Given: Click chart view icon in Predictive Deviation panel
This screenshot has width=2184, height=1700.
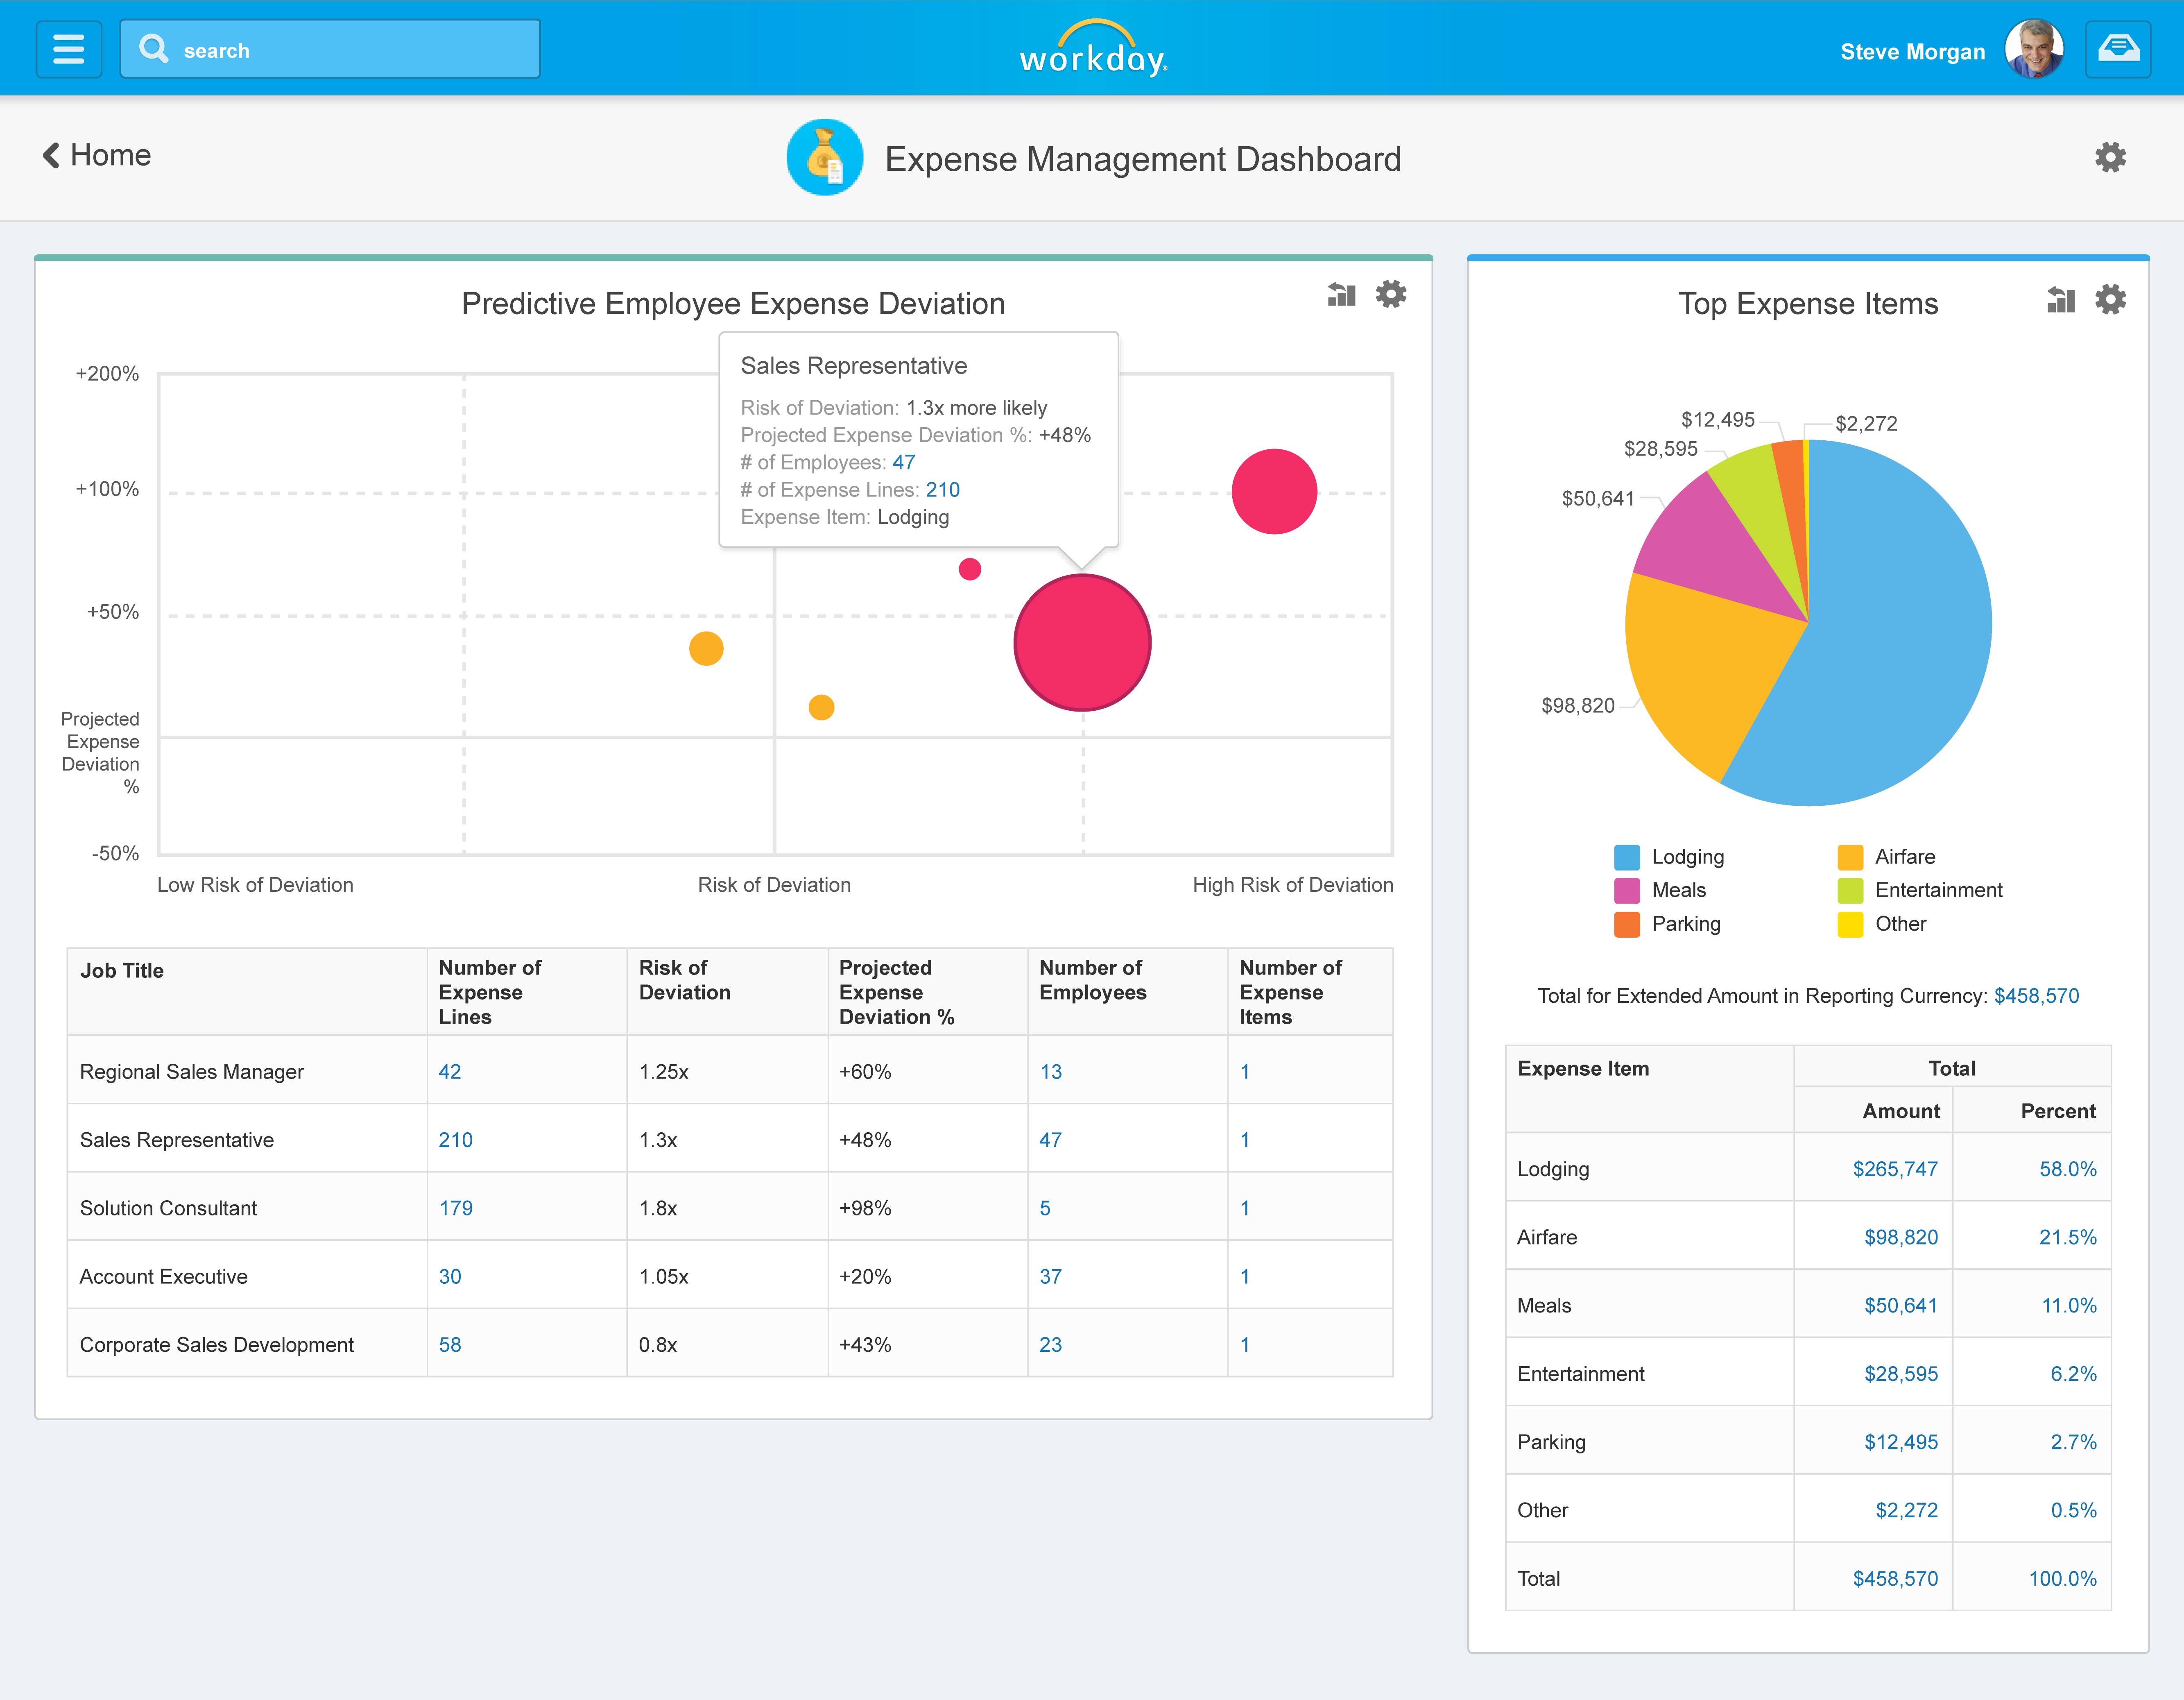Looking at the screenshot, I should 1341,295.
